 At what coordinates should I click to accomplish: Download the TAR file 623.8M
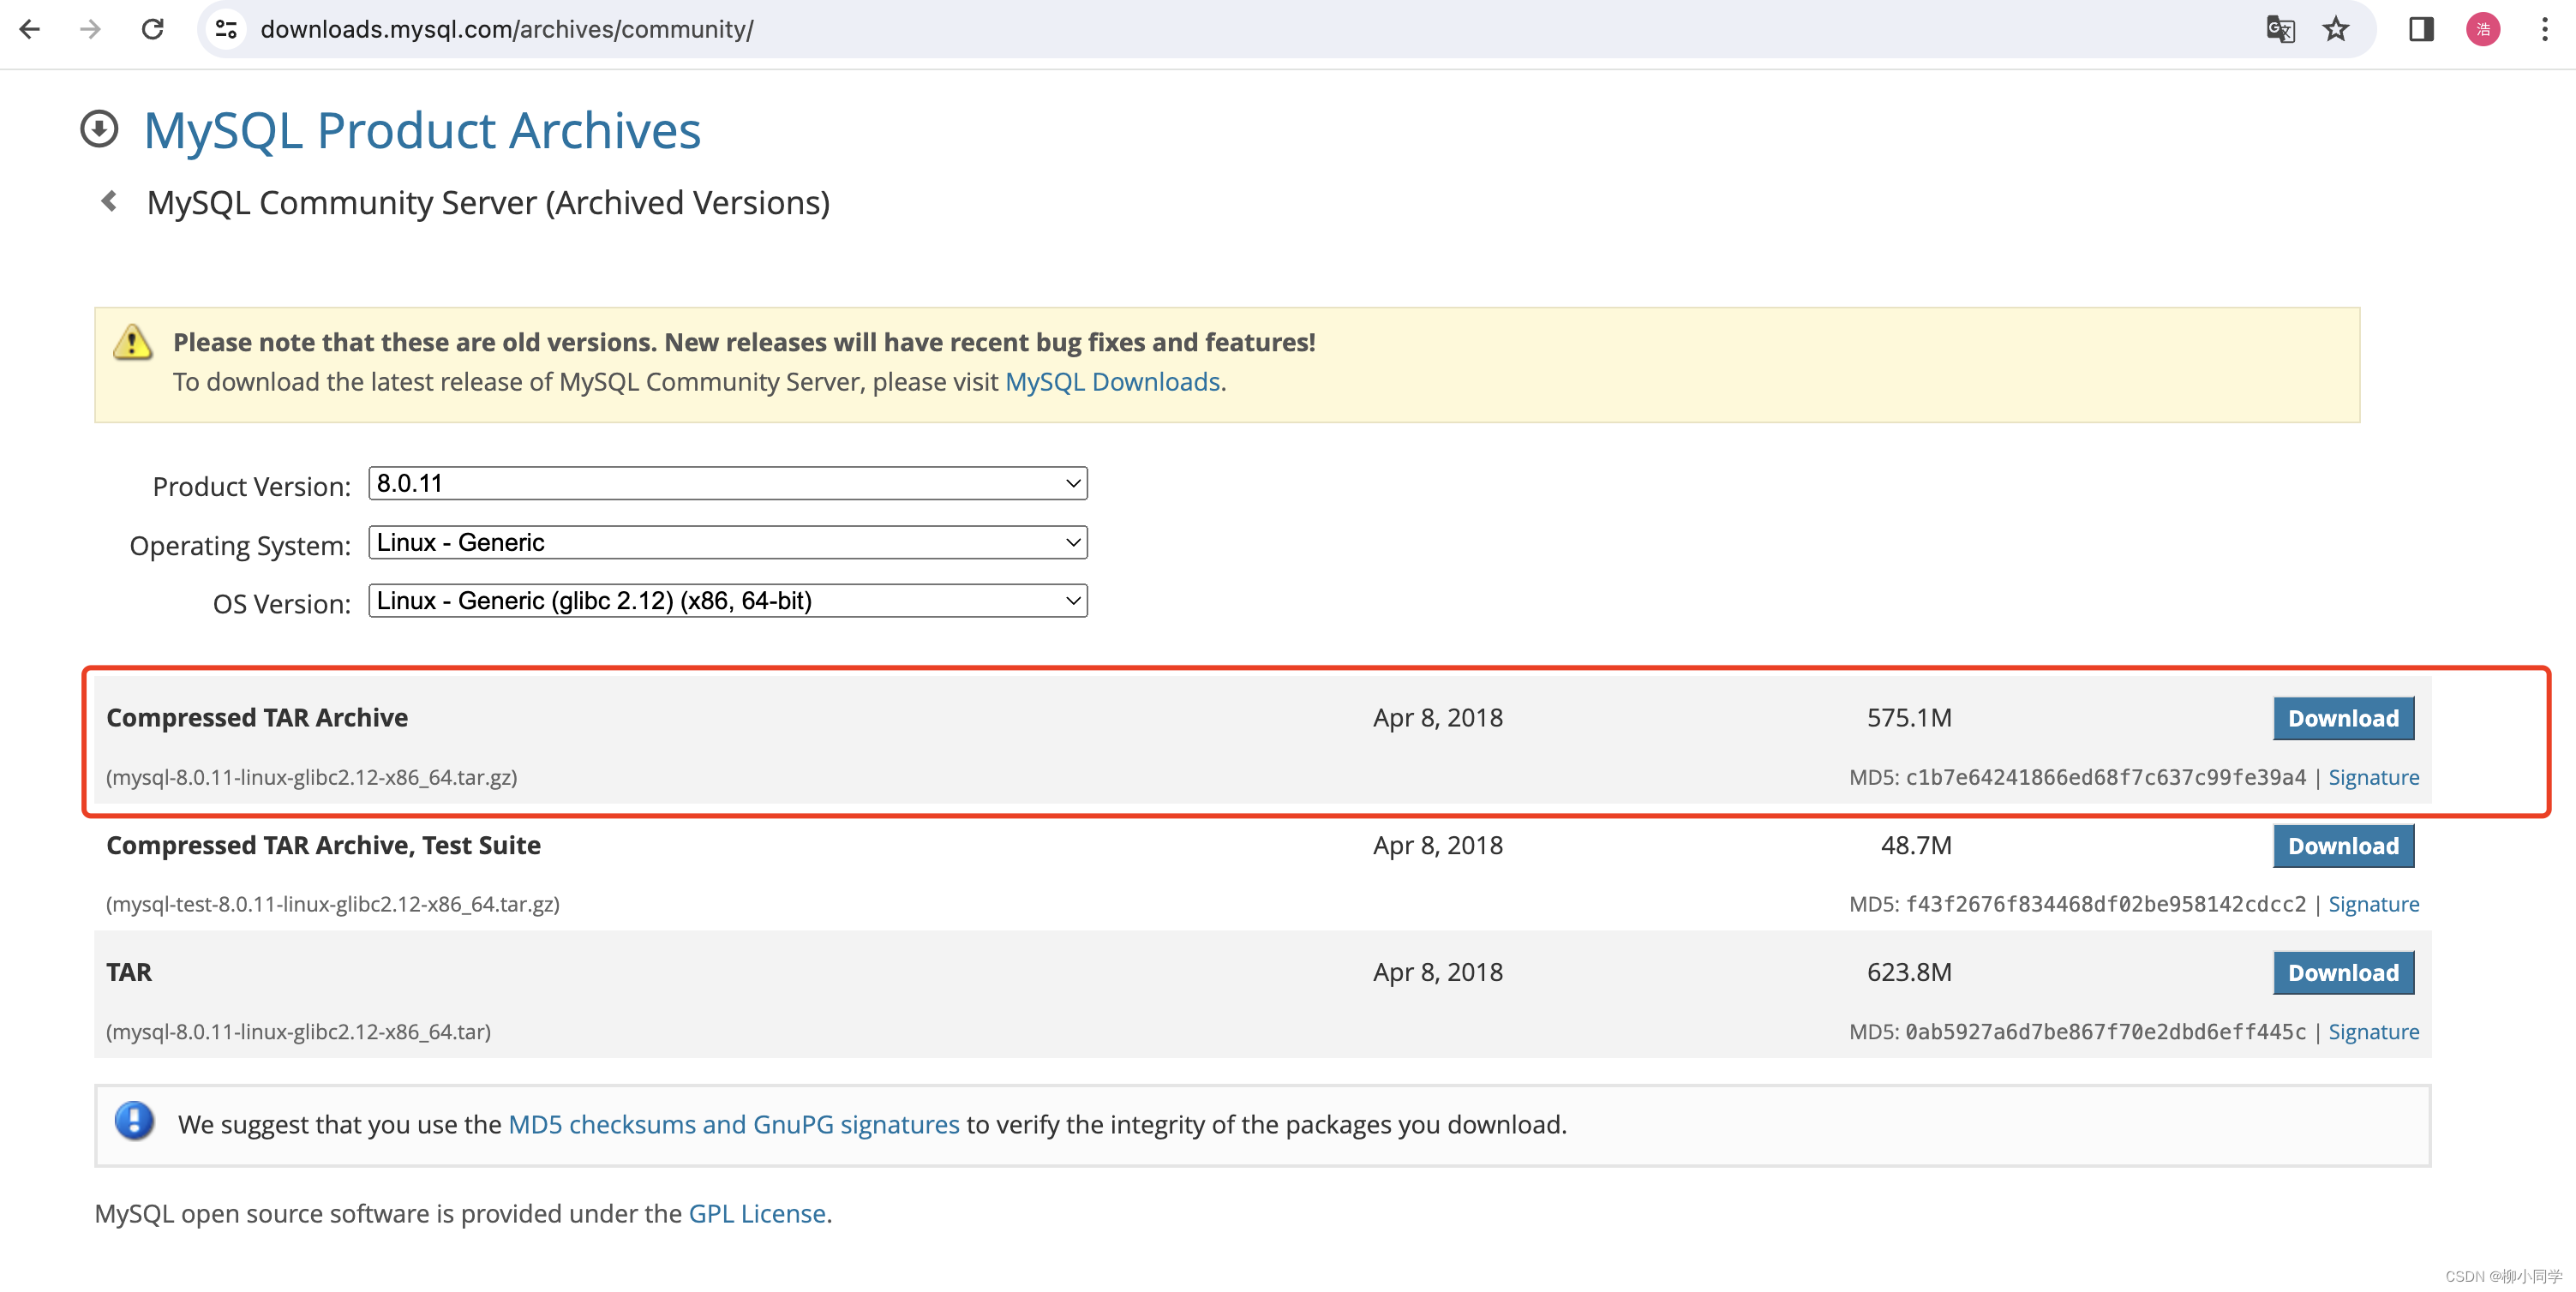click(x=2343, y=973)
